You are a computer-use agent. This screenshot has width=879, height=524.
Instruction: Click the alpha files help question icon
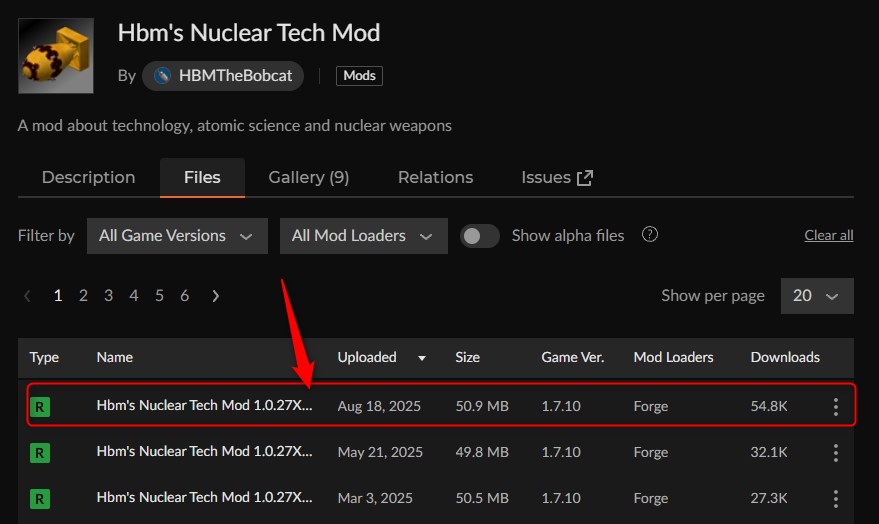point(650,234)
